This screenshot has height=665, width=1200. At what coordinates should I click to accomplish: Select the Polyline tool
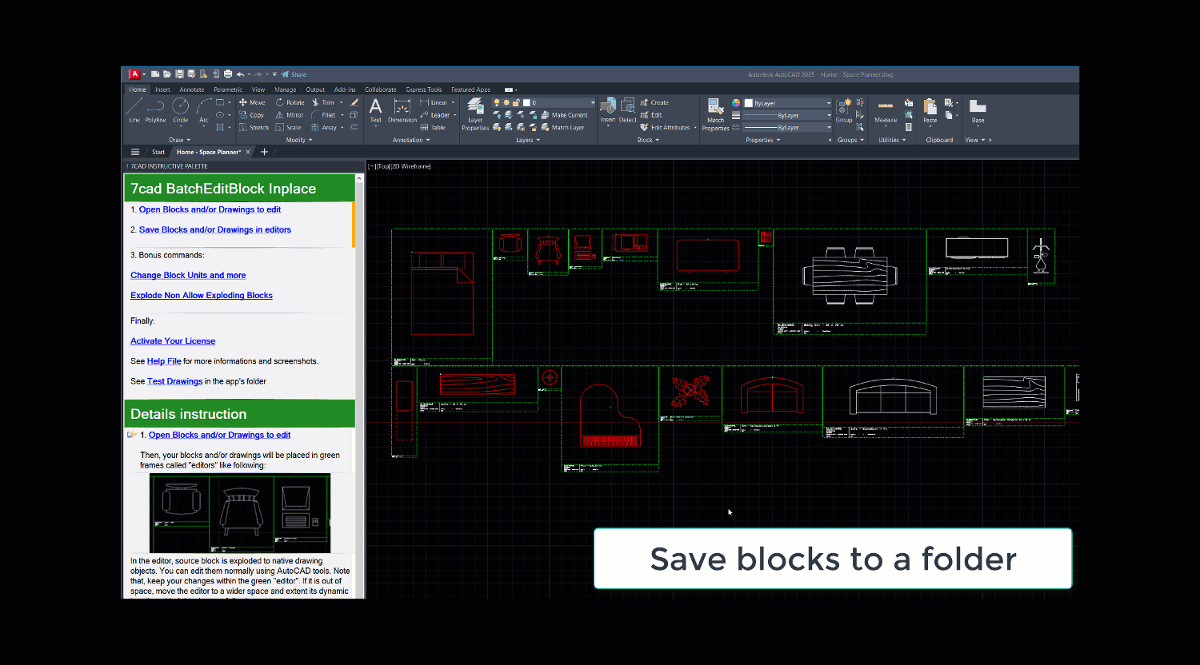tap(155, 109)
